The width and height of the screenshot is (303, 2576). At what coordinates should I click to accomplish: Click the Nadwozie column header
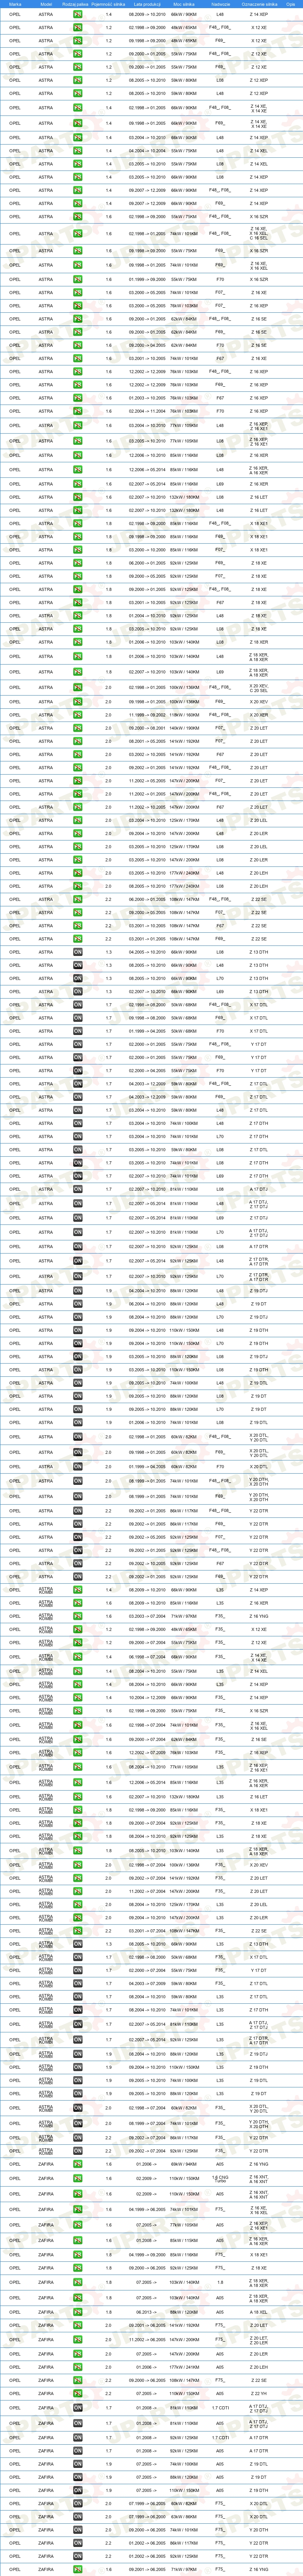pos(220,4)
